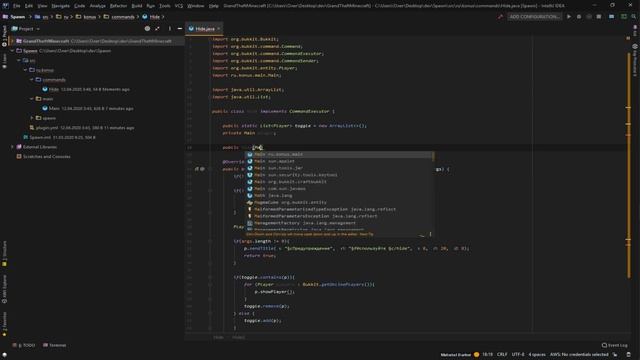The width and height of the screenshot is (640, 360).
Task: Click the locate target icon in Project panel
Action: click(147, 29)
